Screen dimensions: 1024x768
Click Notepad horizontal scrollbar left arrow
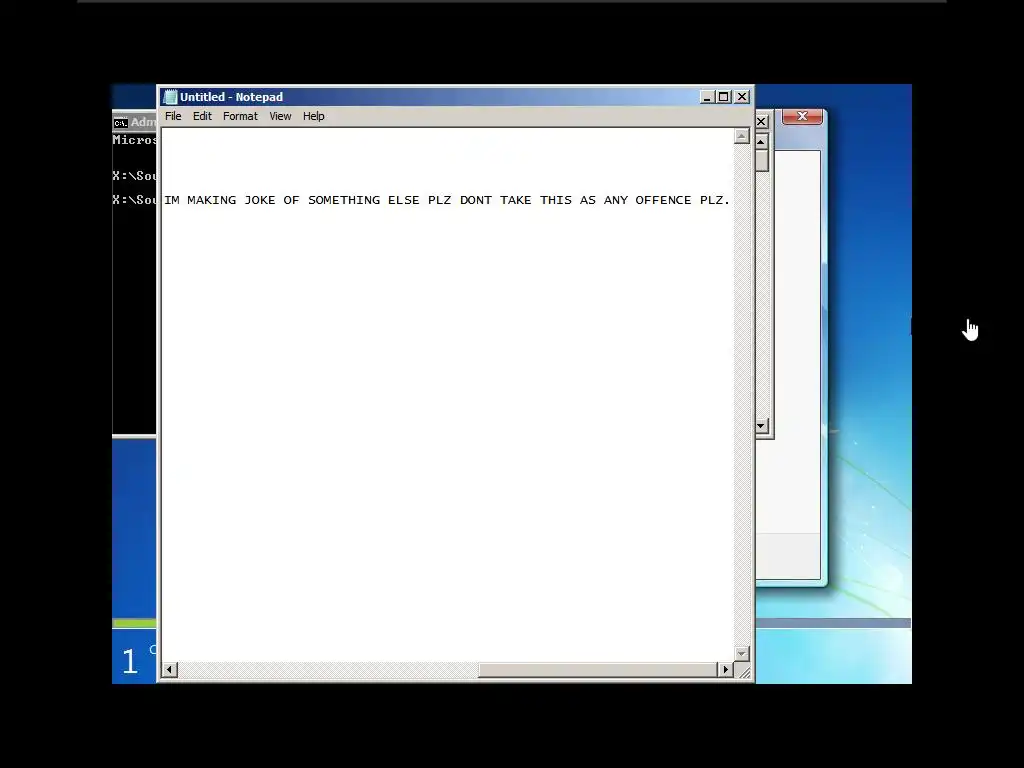[169, 669]
